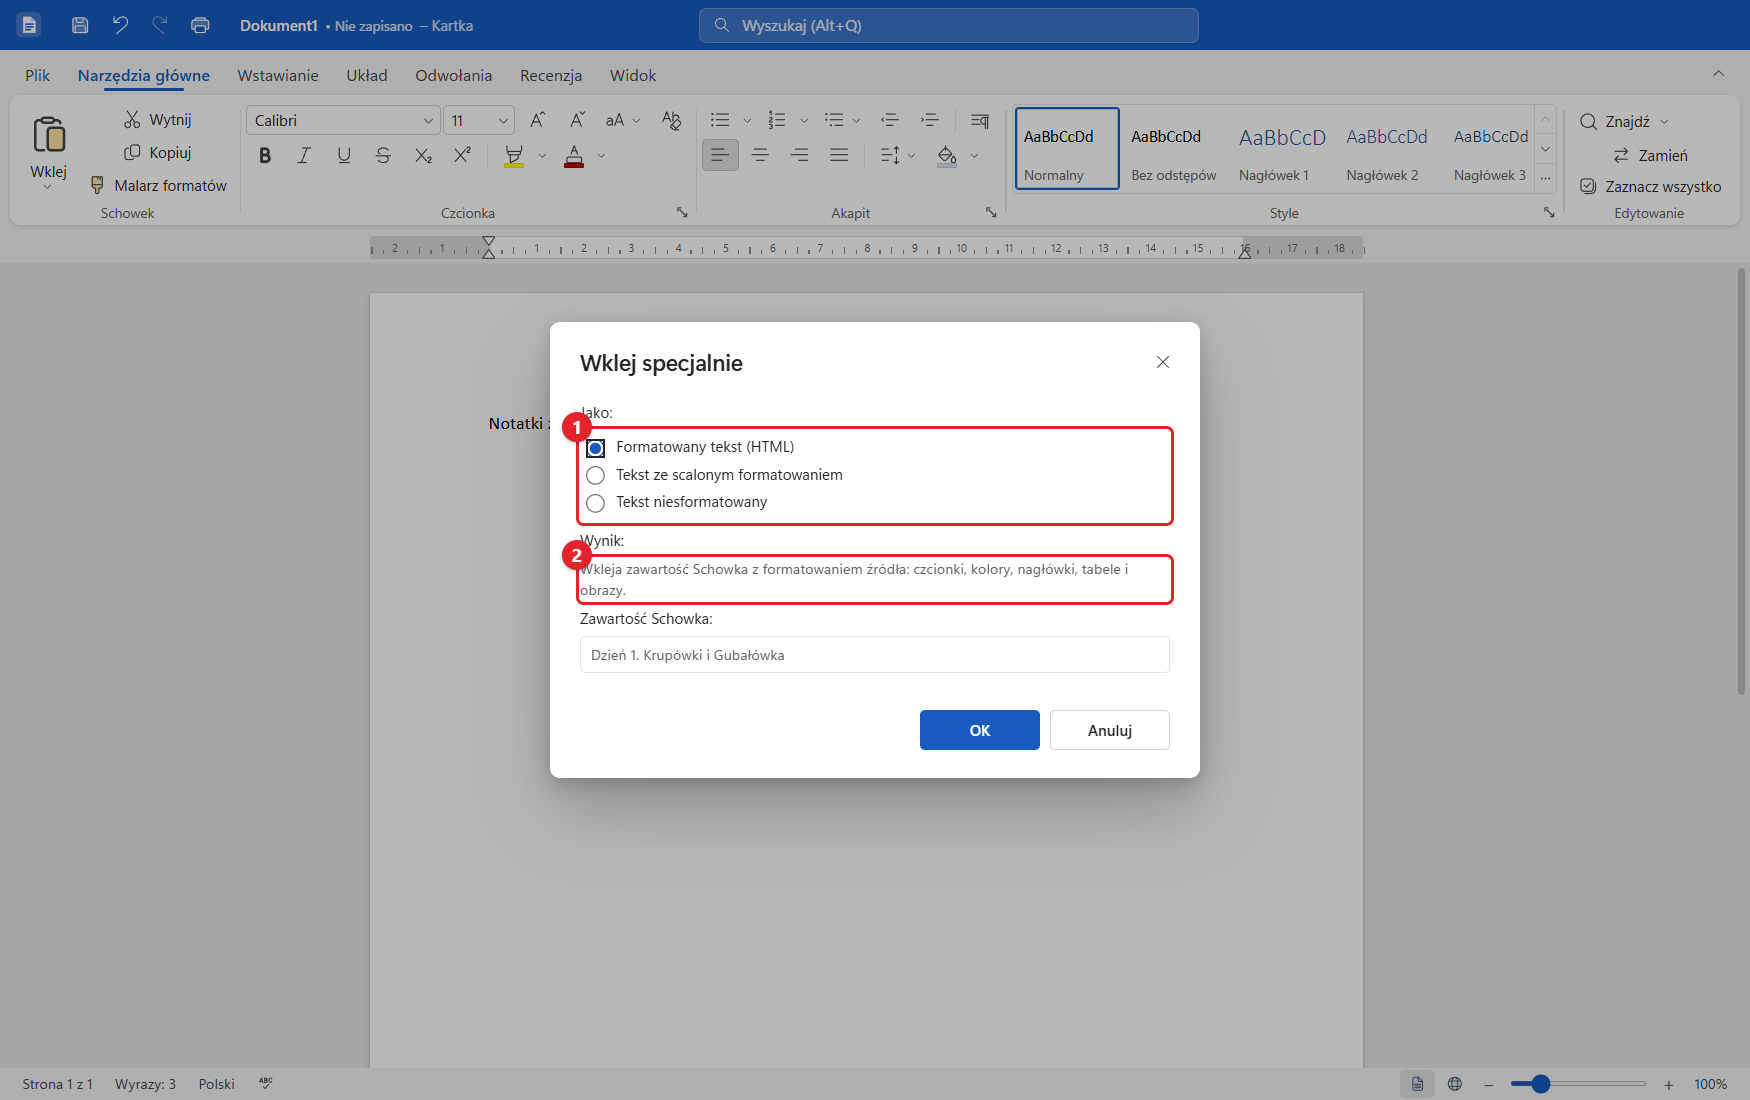The width and height of the screenshot is (1750, 1100).
Task: Switch to the Układ tab
Action: (x=367, y=75)
